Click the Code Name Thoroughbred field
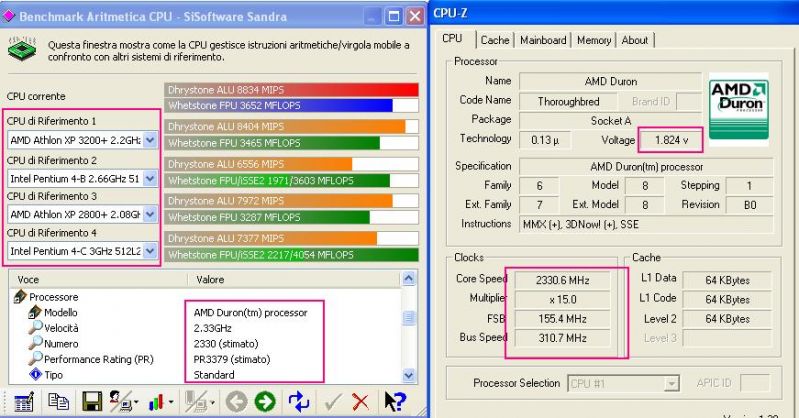 568,101
